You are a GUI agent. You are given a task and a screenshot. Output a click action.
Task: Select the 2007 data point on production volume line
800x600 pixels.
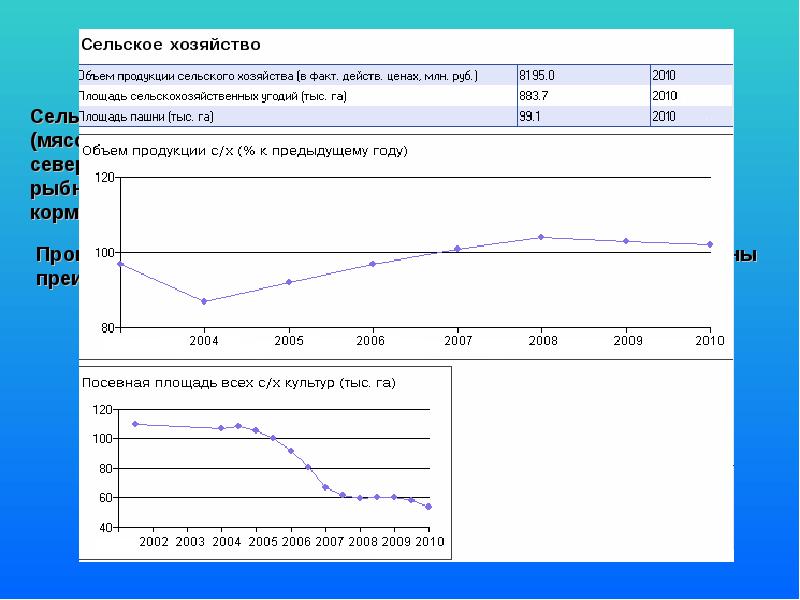(457, 248)
